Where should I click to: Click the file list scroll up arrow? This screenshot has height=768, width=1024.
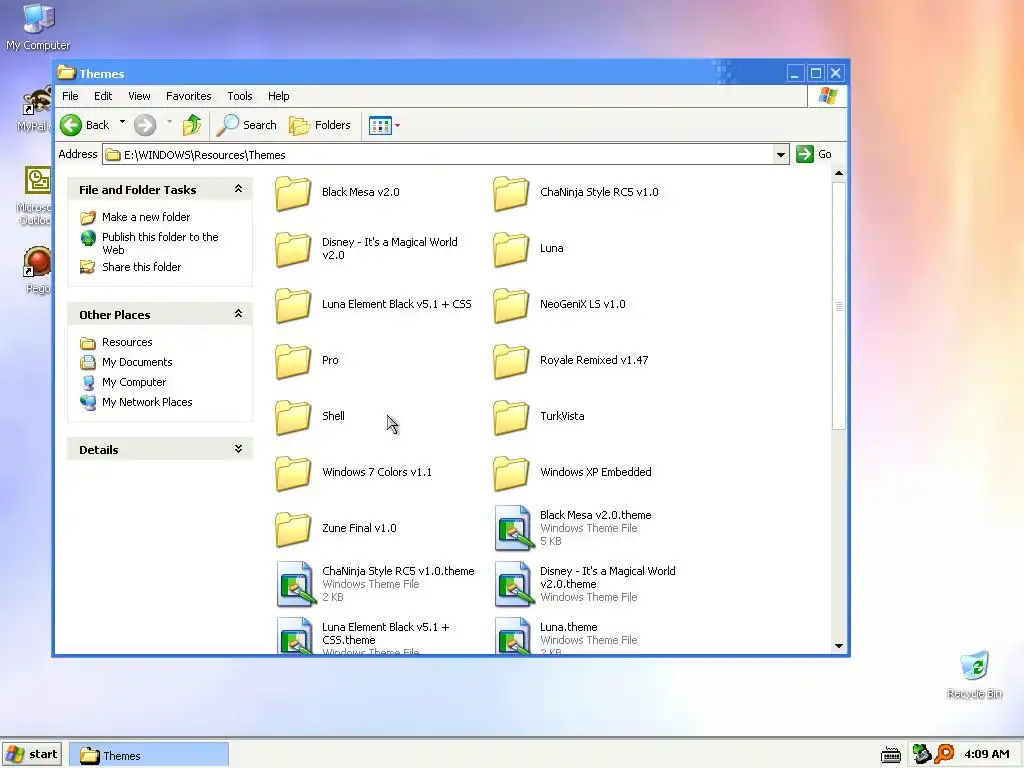839,174
